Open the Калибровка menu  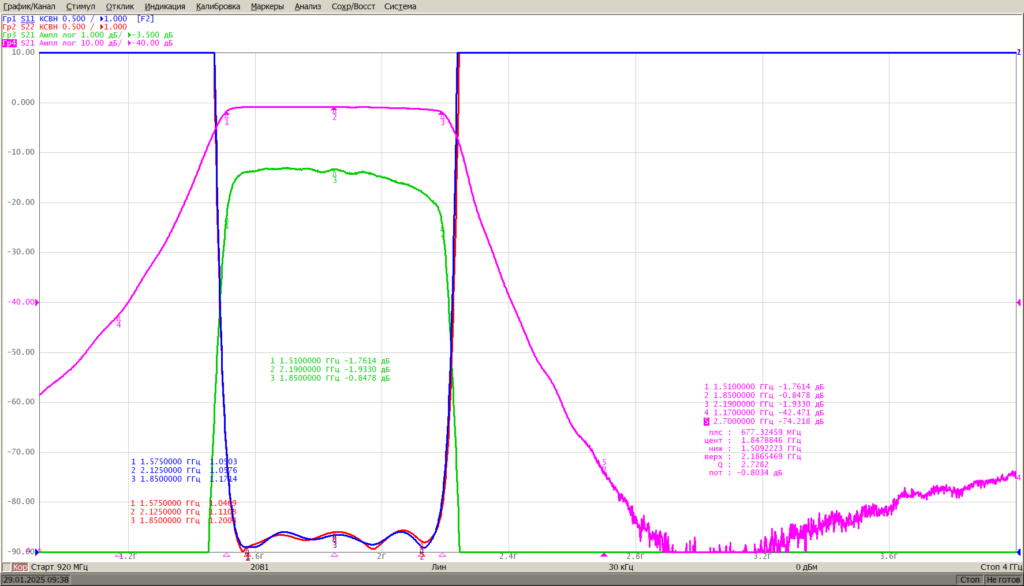click(x=218, y=7)
